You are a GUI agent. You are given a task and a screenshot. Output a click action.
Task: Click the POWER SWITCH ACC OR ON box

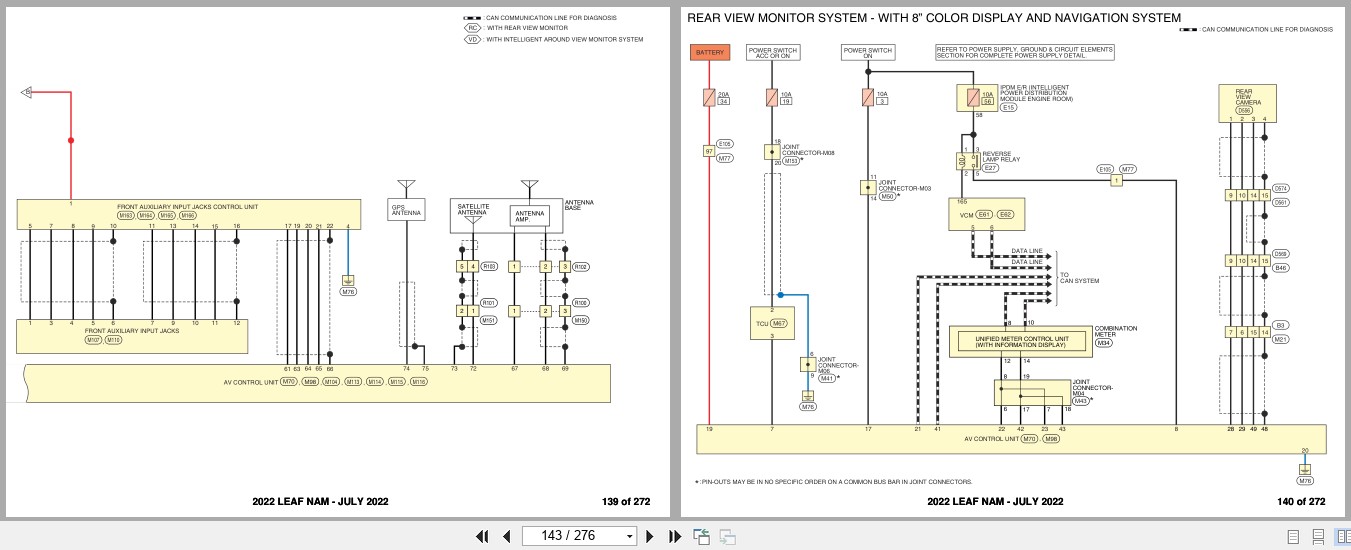pyautogui.click(x=771, y=52)
